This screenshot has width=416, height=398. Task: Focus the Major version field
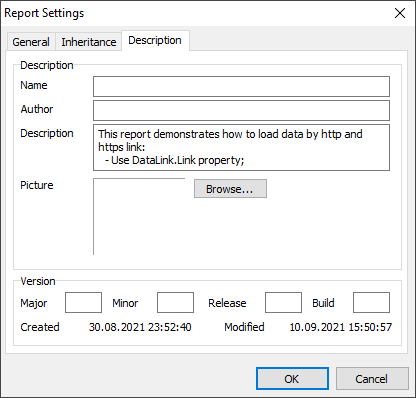click(83, 303)
